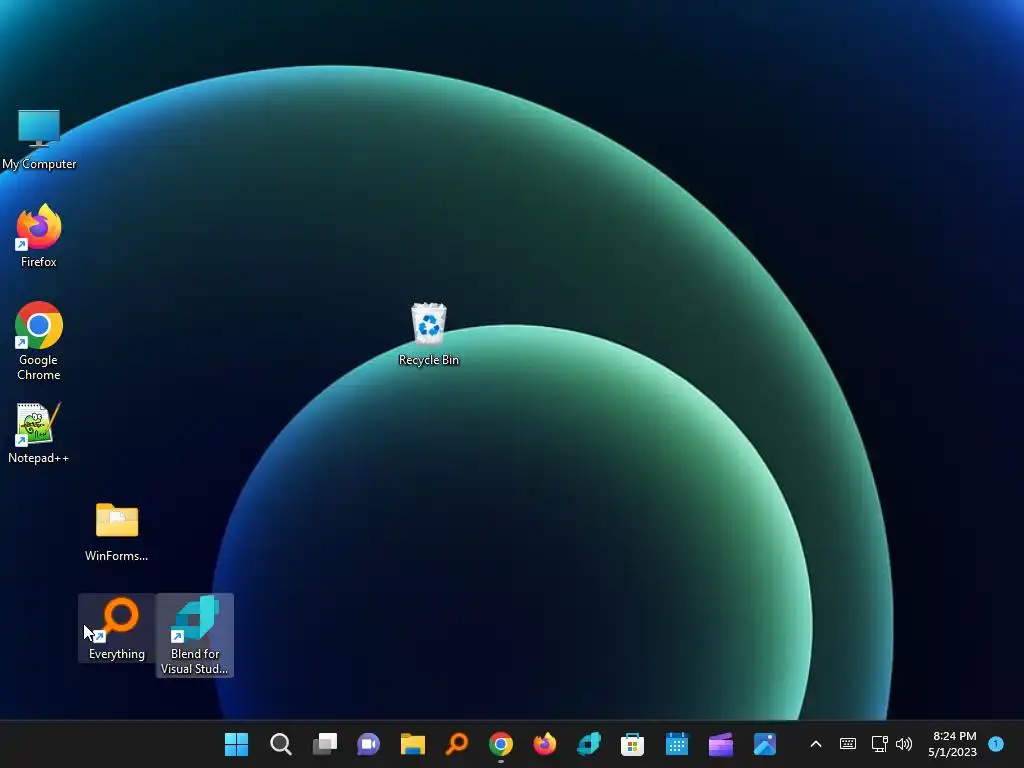Image resolution: width=1024 pixels, height=768 pixels.
Task: Open File Explorer from the taskbar
Action: (x=413, y=744)
